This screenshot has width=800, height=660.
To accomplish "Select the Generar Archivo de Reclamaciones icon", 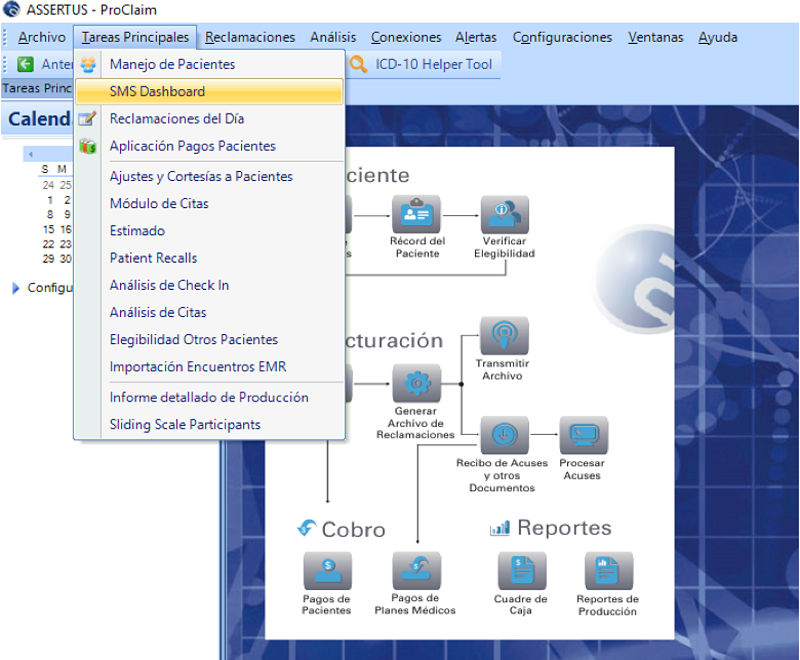I will 415,384.
